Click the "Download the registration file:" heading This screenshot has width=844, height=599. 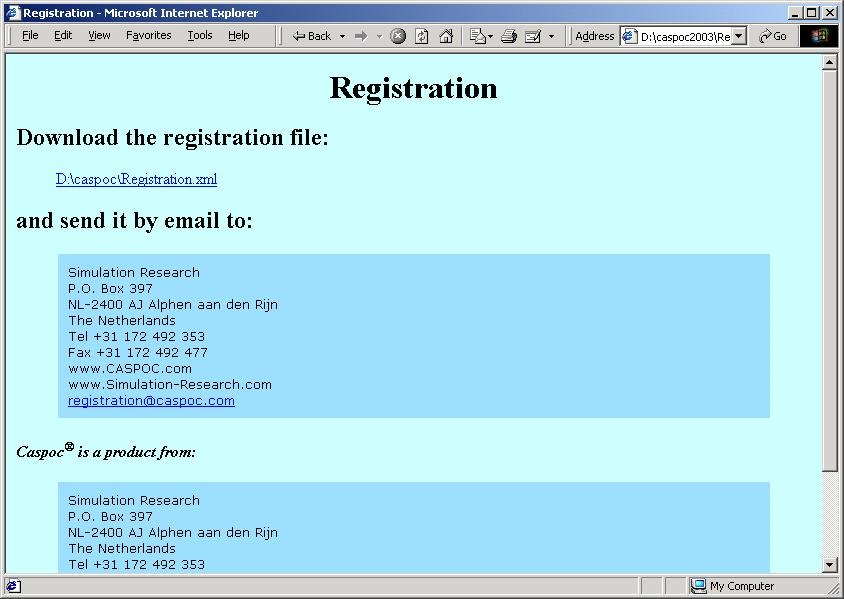(172, 138)
